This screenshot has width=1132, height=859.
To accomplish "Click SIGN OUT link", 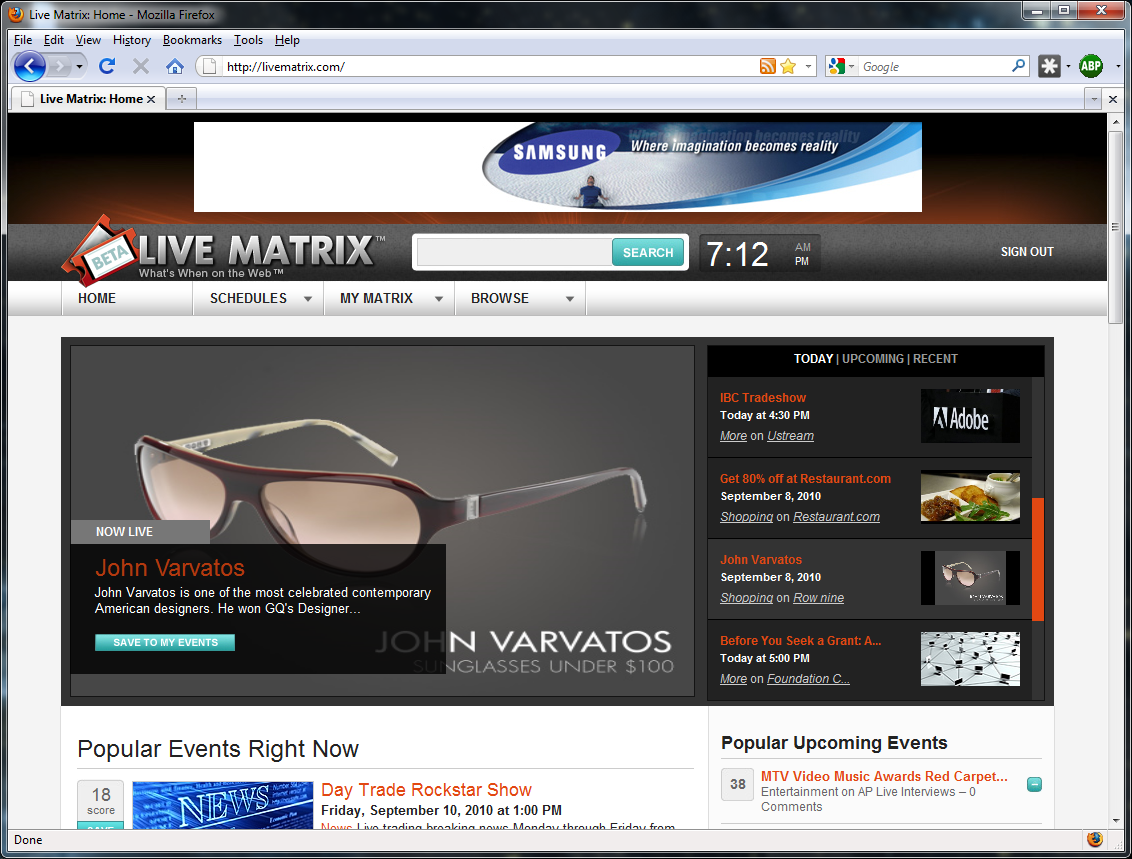I will [x=1027, y=252].
